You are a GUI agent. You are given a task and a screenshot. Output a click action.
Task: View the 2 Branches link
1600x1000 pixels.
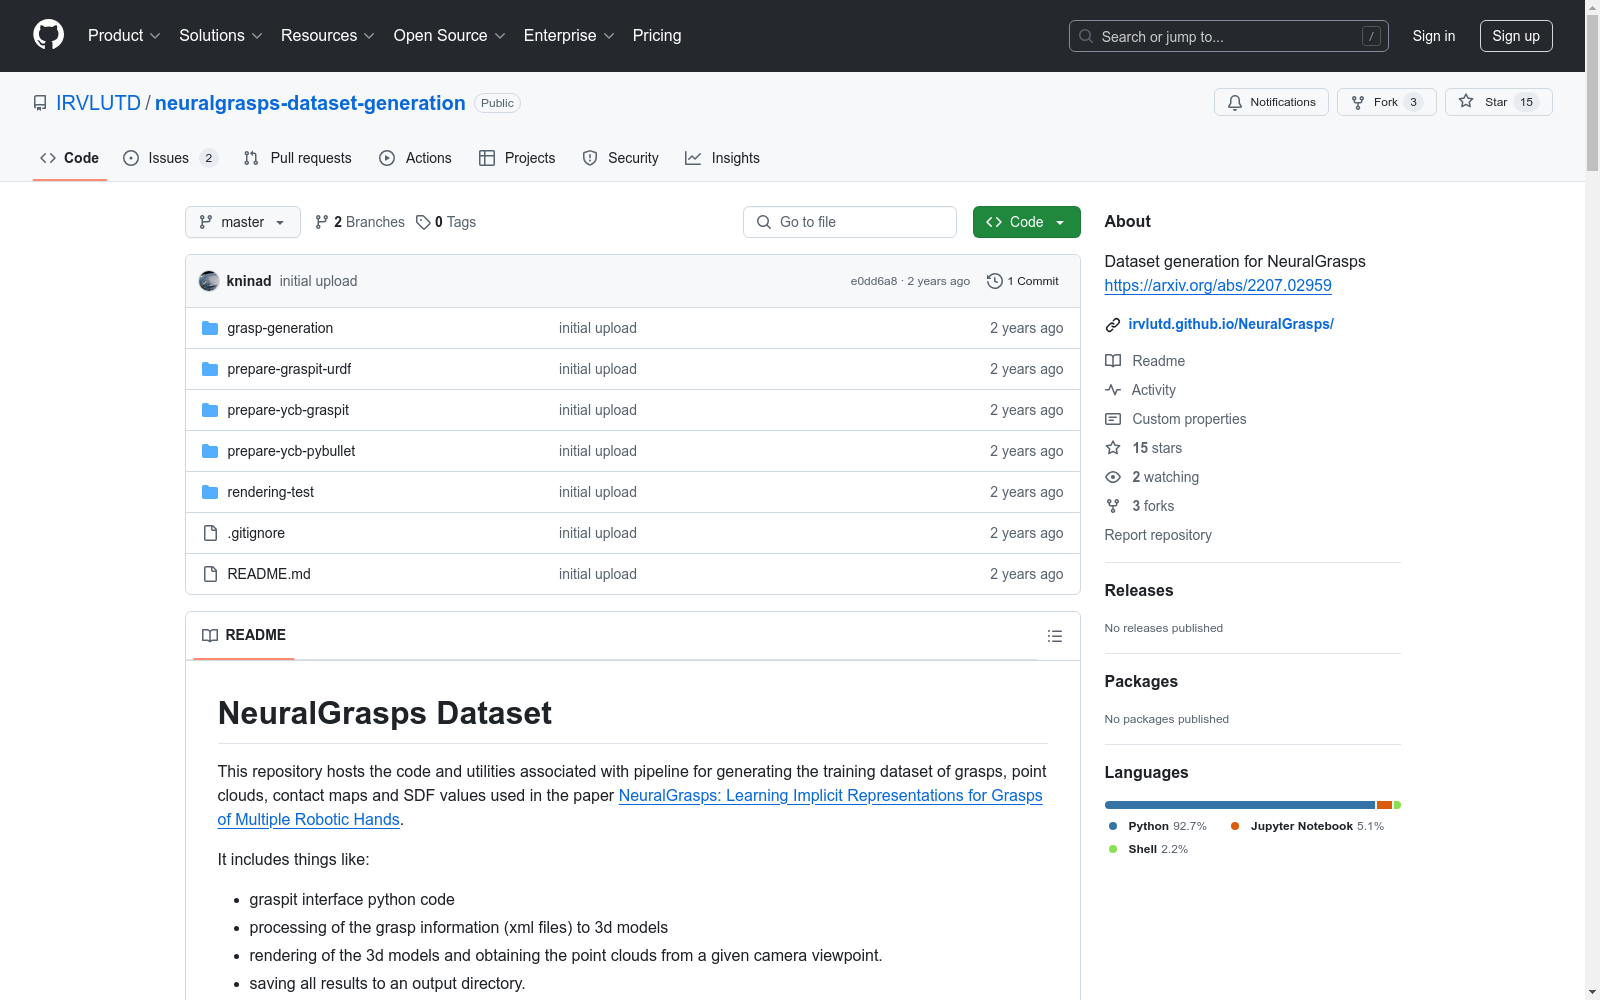pyautogui.click(x=360, y=222)
